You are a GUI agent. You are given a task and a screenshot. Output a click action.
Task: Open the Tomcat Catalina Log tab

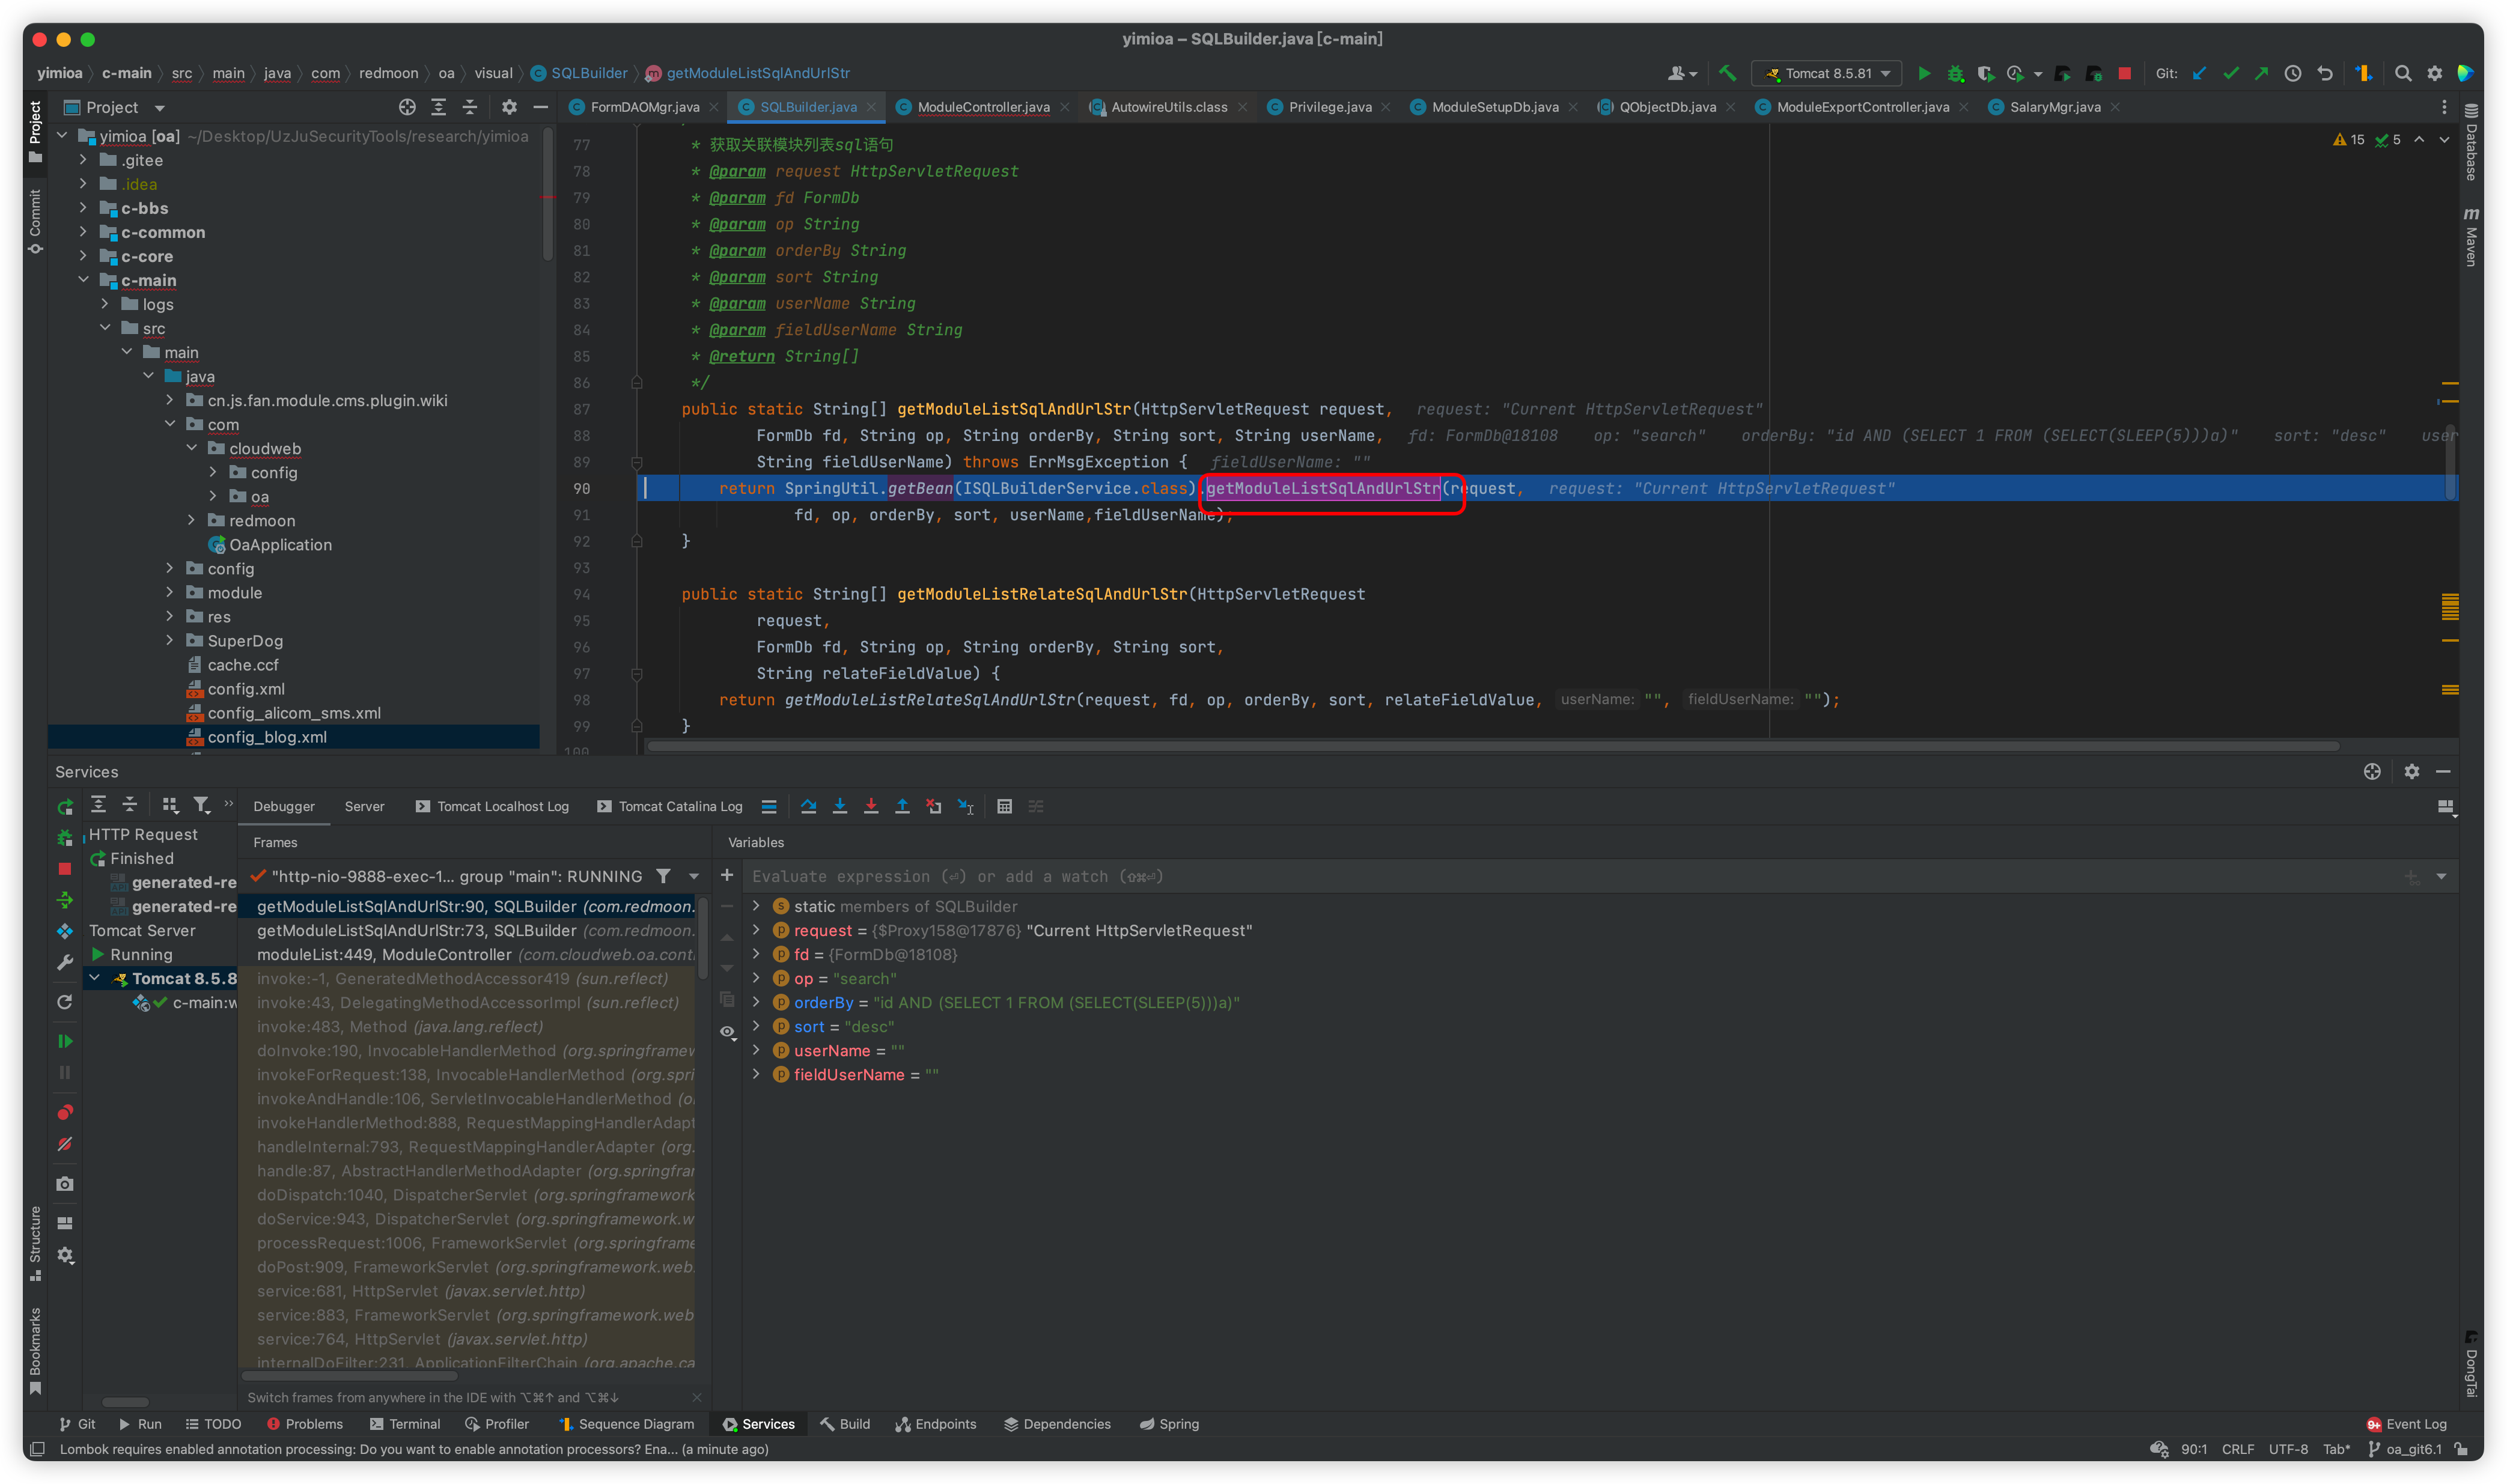[679, 806]
